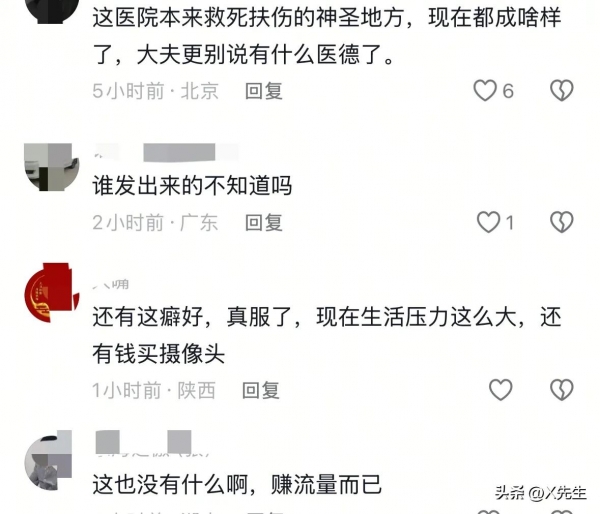This screenshot has height=514, width=600.
Task: Like the Guangdong comment '谁发出来的不知道吗'
Action: coord(488,222)
